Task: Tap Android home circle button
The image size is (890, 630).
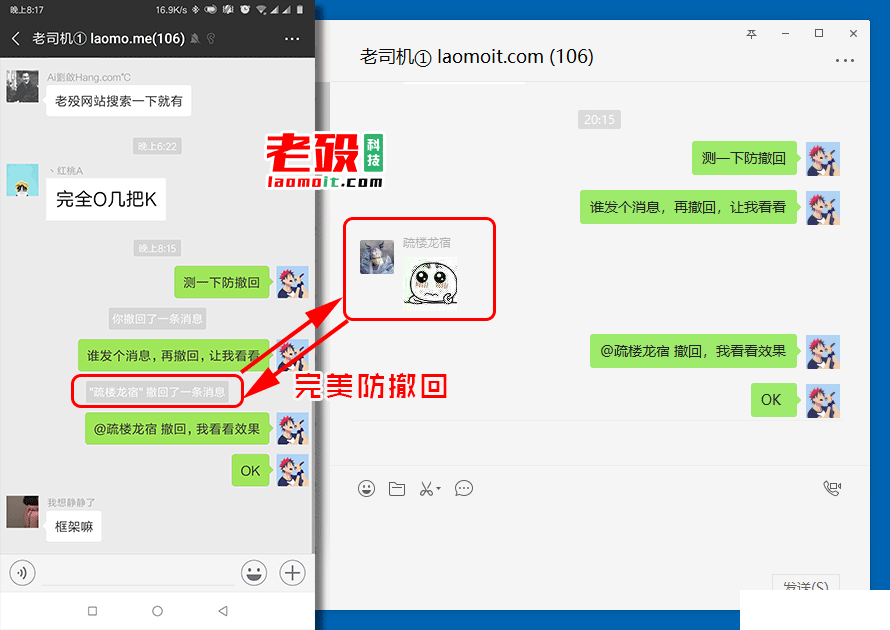Action: tap(157, 611)
